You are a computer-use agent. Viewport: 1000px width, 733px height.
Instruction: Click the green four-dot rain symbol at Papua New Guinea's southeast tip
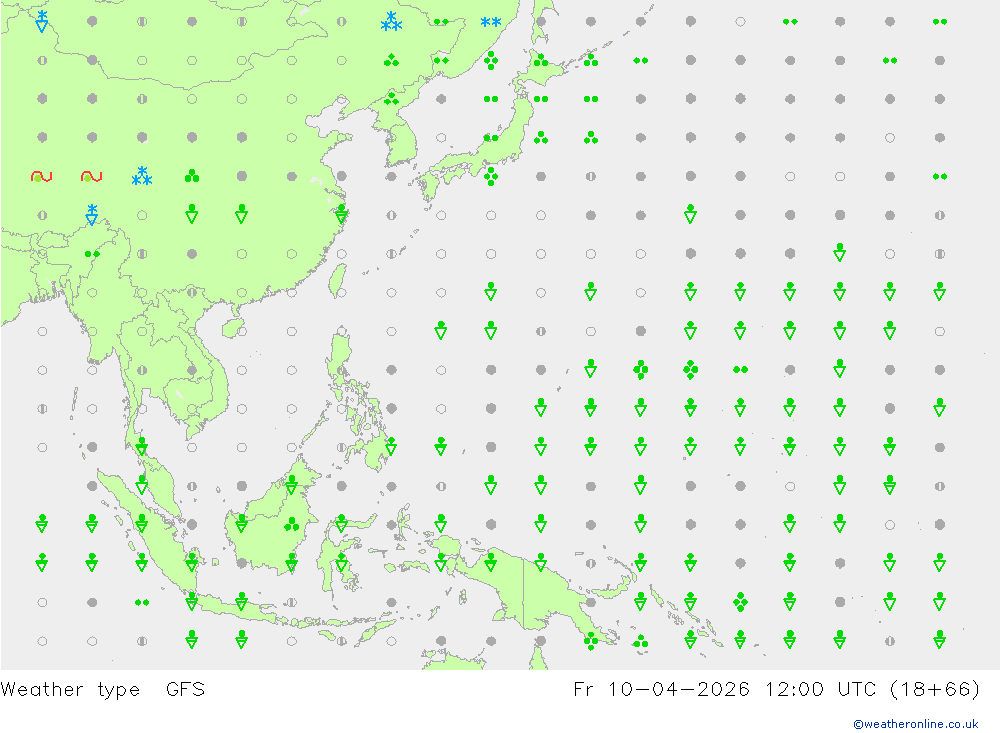point(591,641)
